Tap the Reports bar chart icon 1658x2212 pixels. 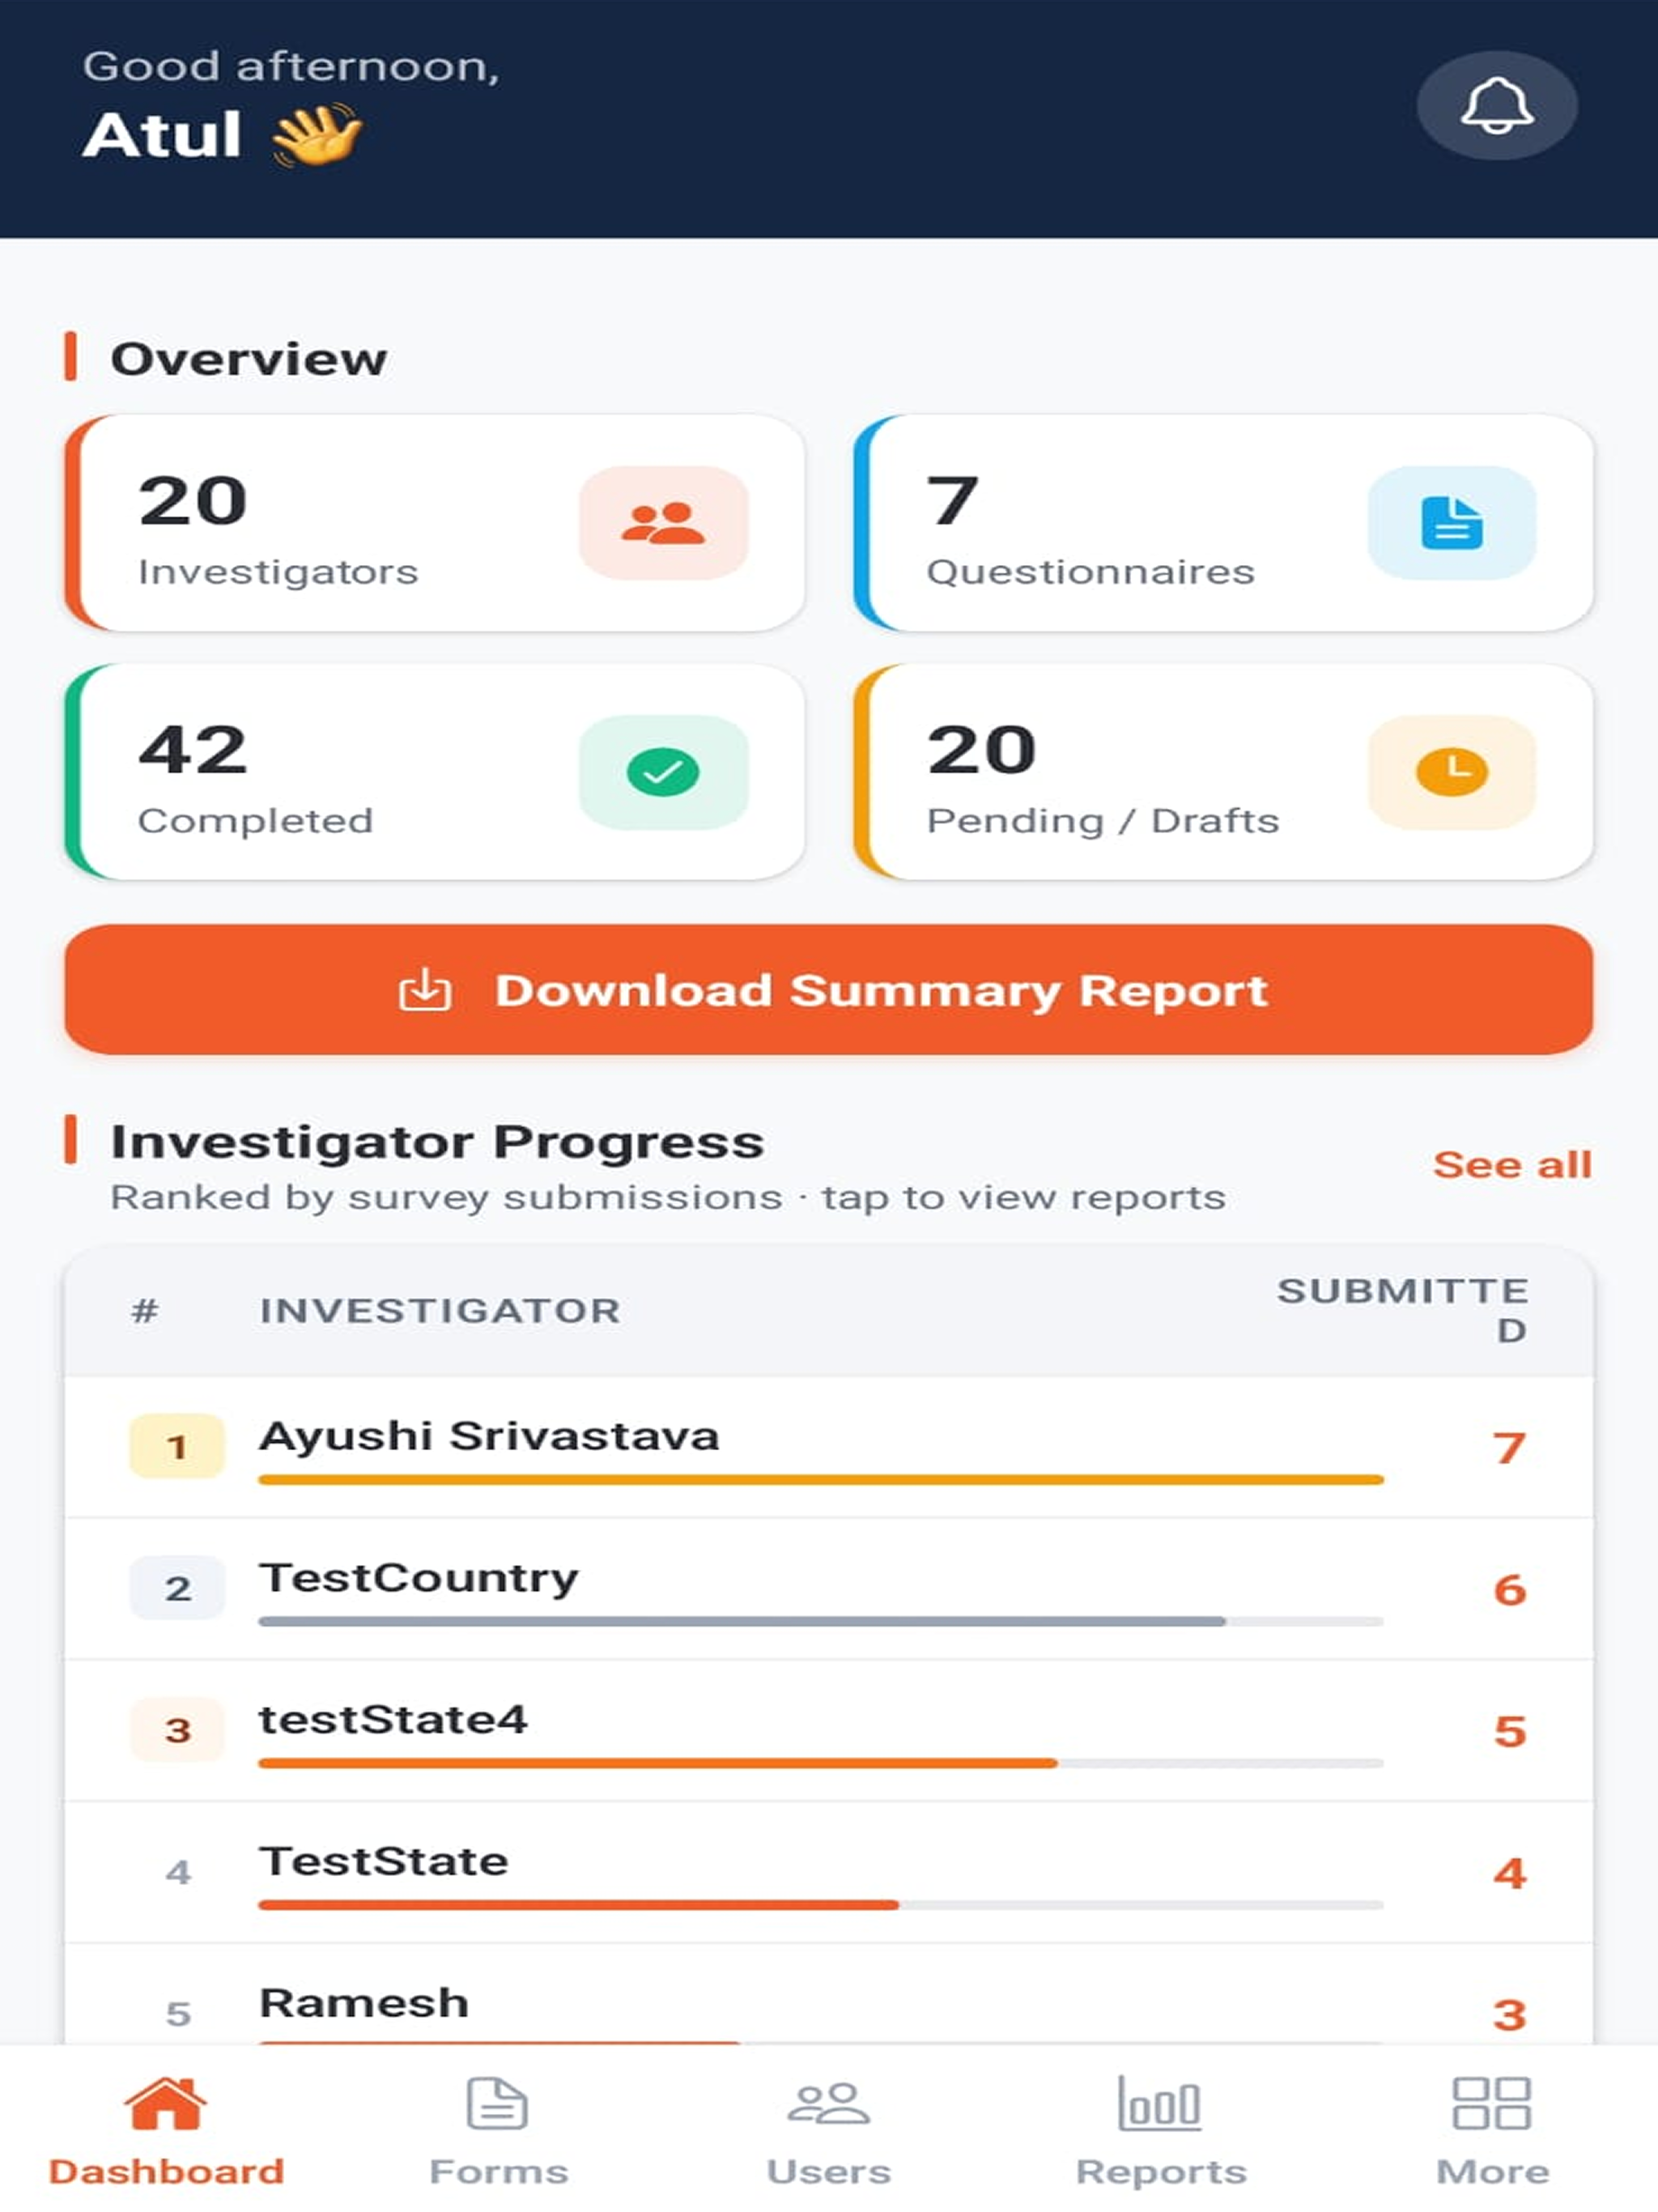coord(1160,2103)
